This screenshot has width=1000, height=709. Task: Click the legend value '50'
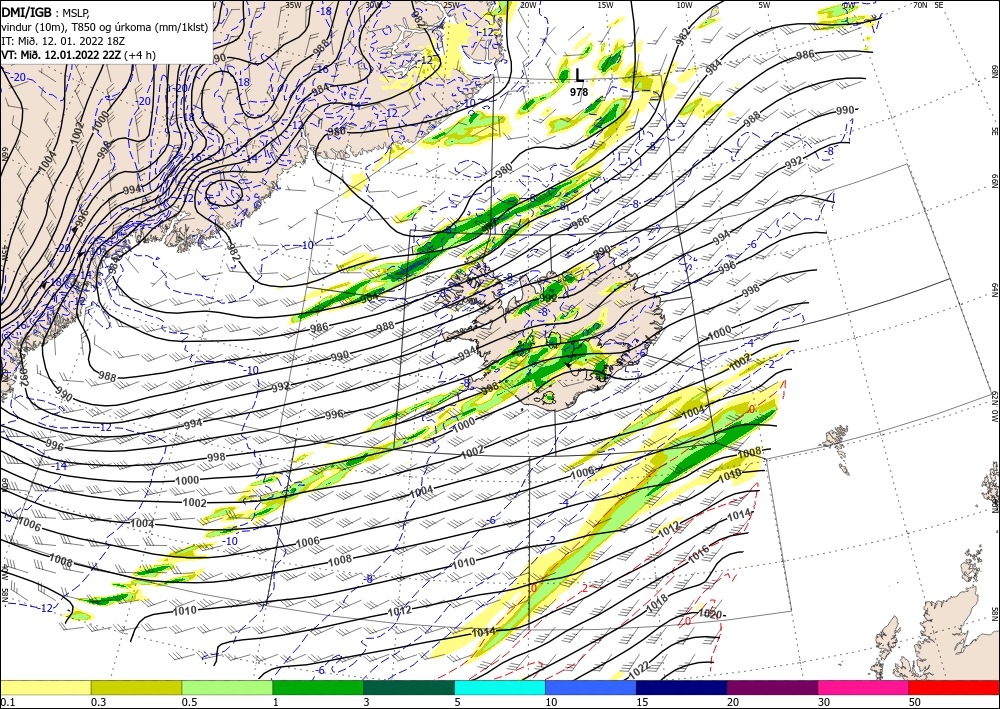point(914,701)
